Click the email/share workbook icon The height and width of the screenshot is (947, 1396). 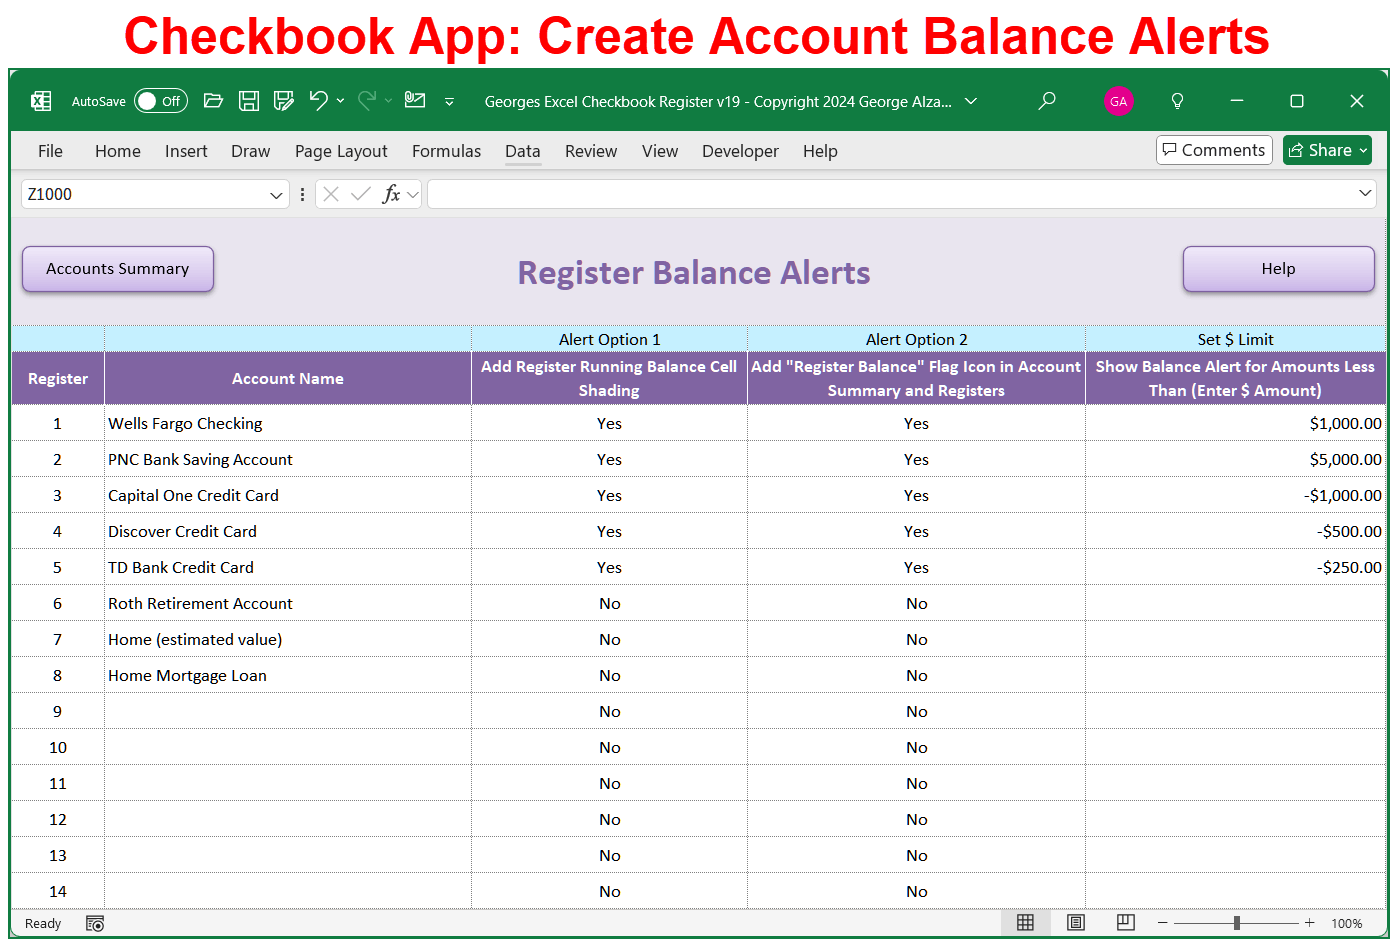coord(414,100)
